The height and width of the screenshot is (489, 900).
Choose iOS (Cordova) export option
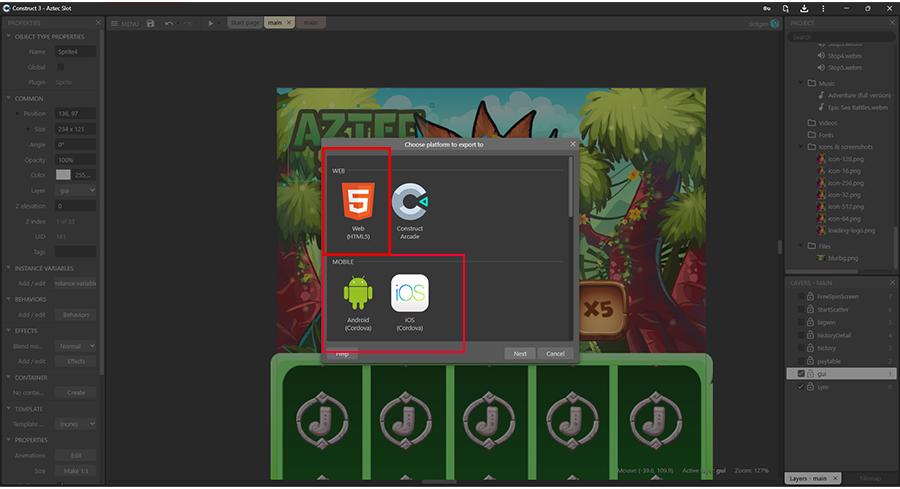click(409, 302)
